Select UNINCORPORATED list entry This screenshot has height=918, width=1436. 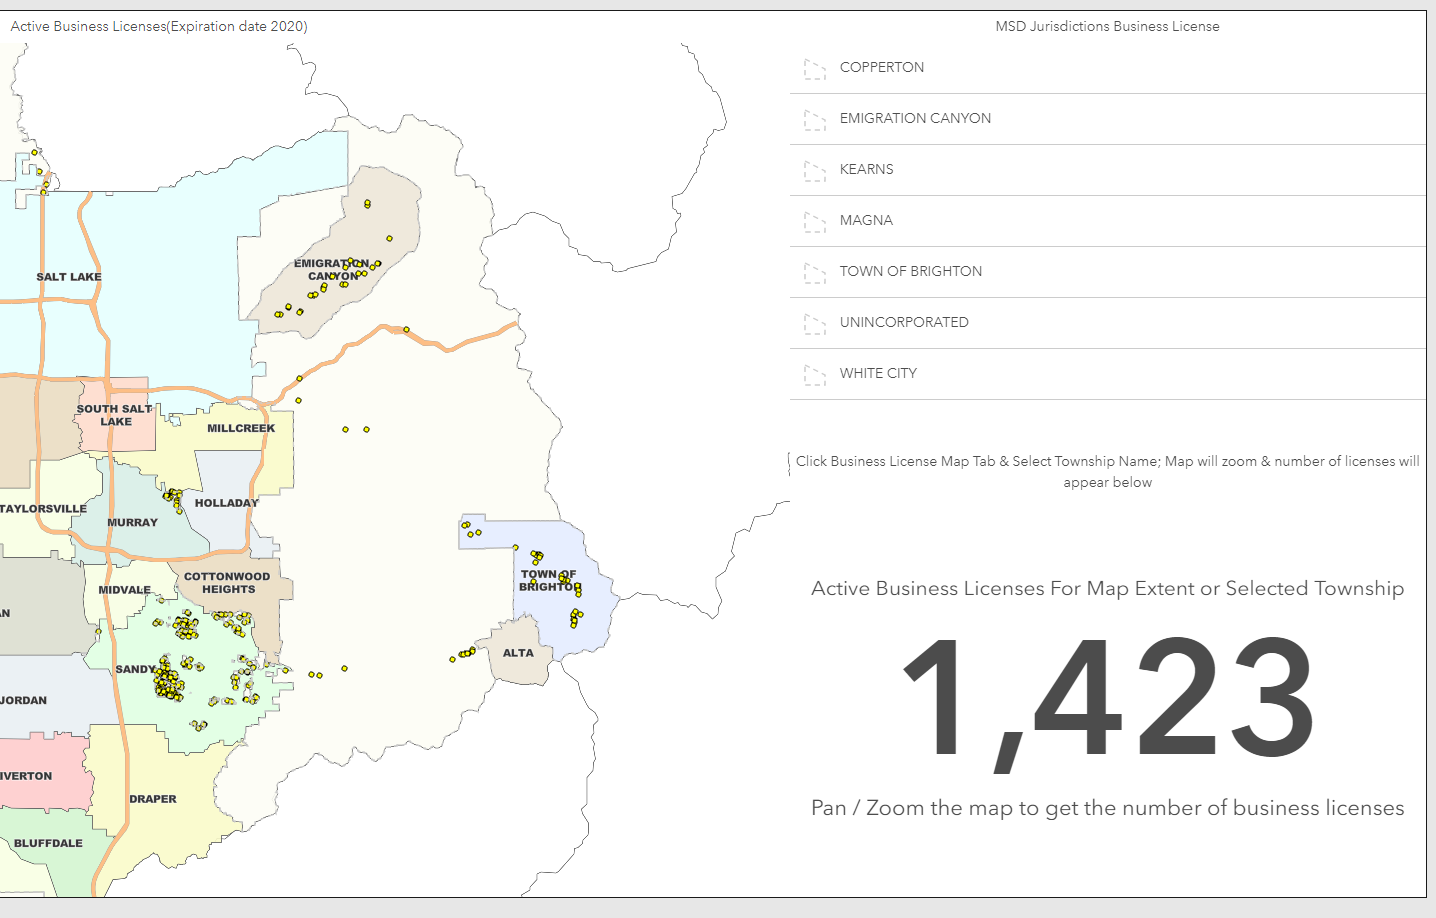click(1108, 323)
